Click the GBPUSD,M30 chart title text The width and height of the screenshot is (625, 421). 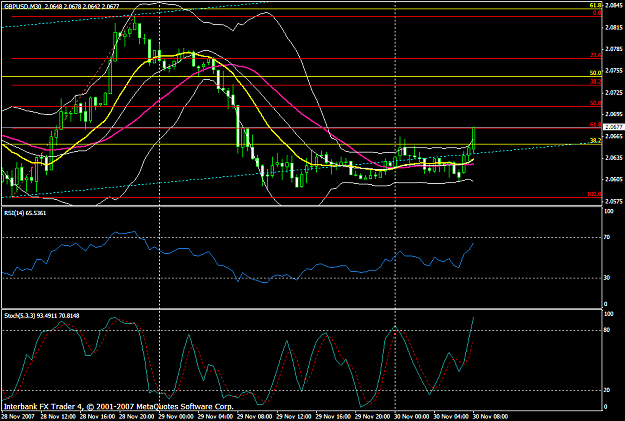point(24,6)
